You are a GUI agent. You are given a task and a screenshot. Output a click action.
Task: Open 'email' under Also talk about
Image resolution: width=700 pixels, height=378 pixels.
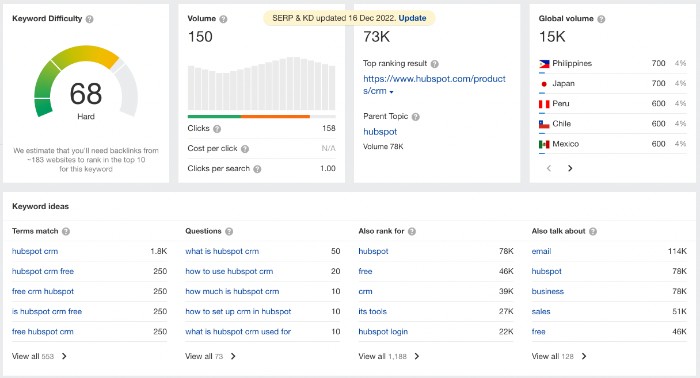tap(541, 251)
